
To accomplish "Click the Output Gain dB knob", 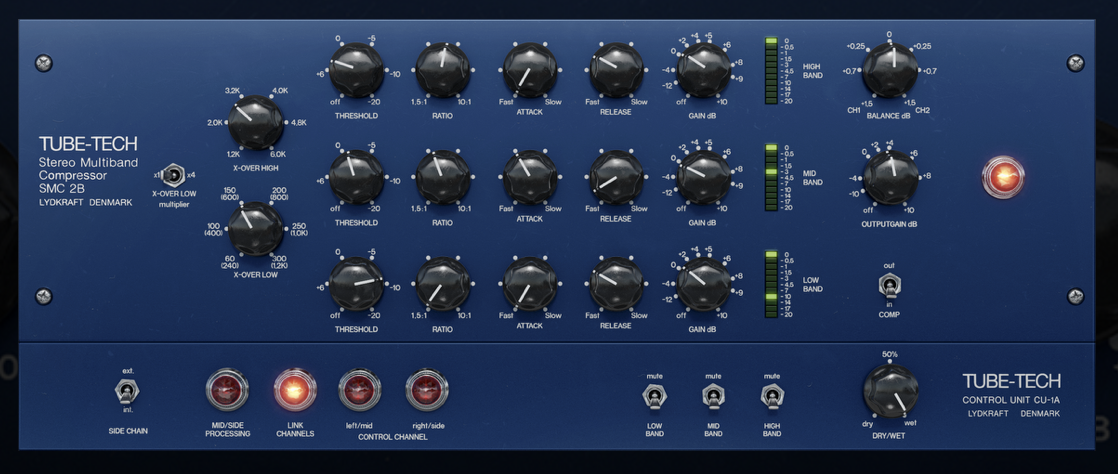I will 890,177.
